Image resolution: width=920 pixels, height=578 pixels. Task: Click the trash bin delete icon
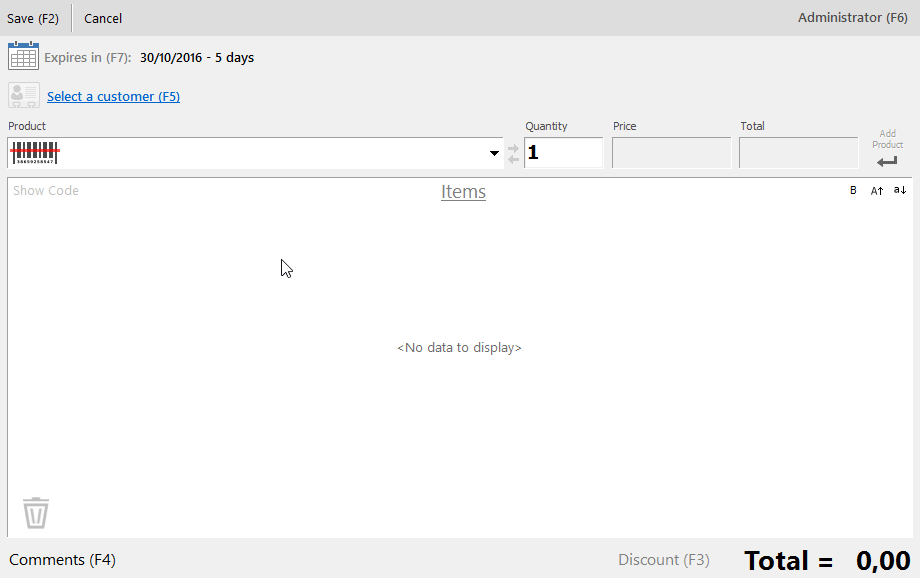point(36,513)
